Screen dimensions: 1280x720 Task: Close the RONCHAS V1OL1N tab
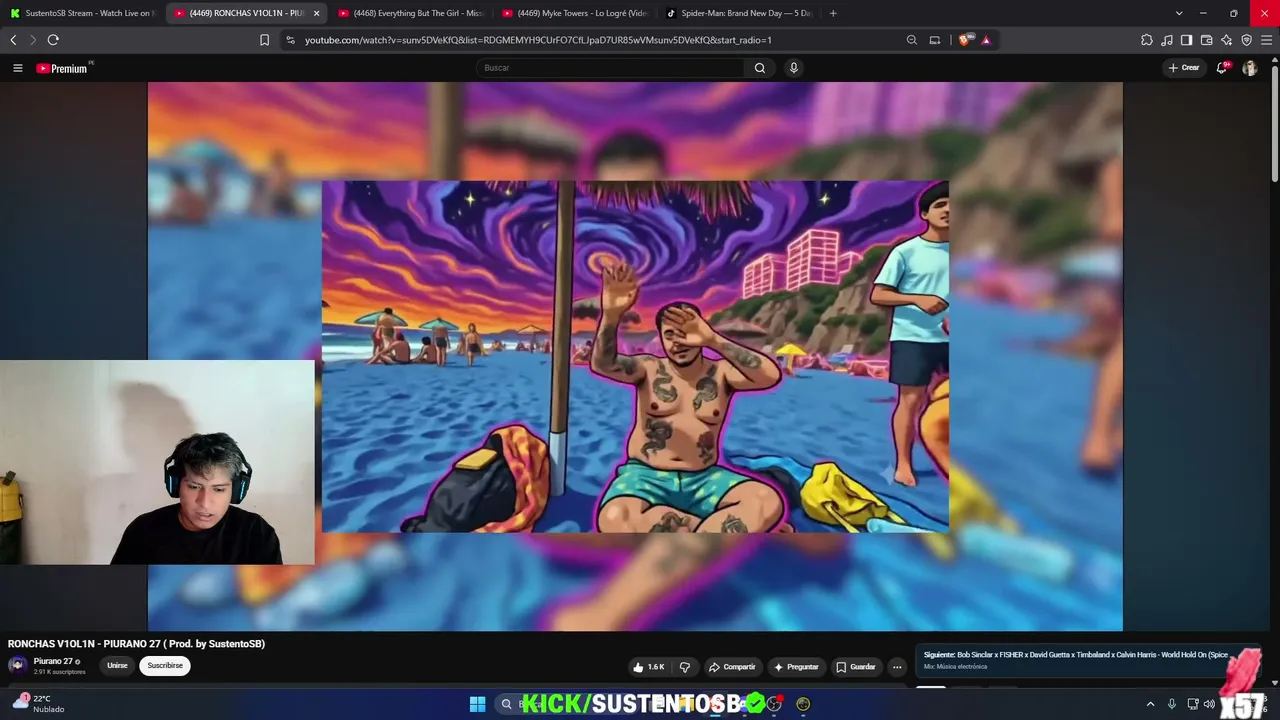tap(316, 13)
